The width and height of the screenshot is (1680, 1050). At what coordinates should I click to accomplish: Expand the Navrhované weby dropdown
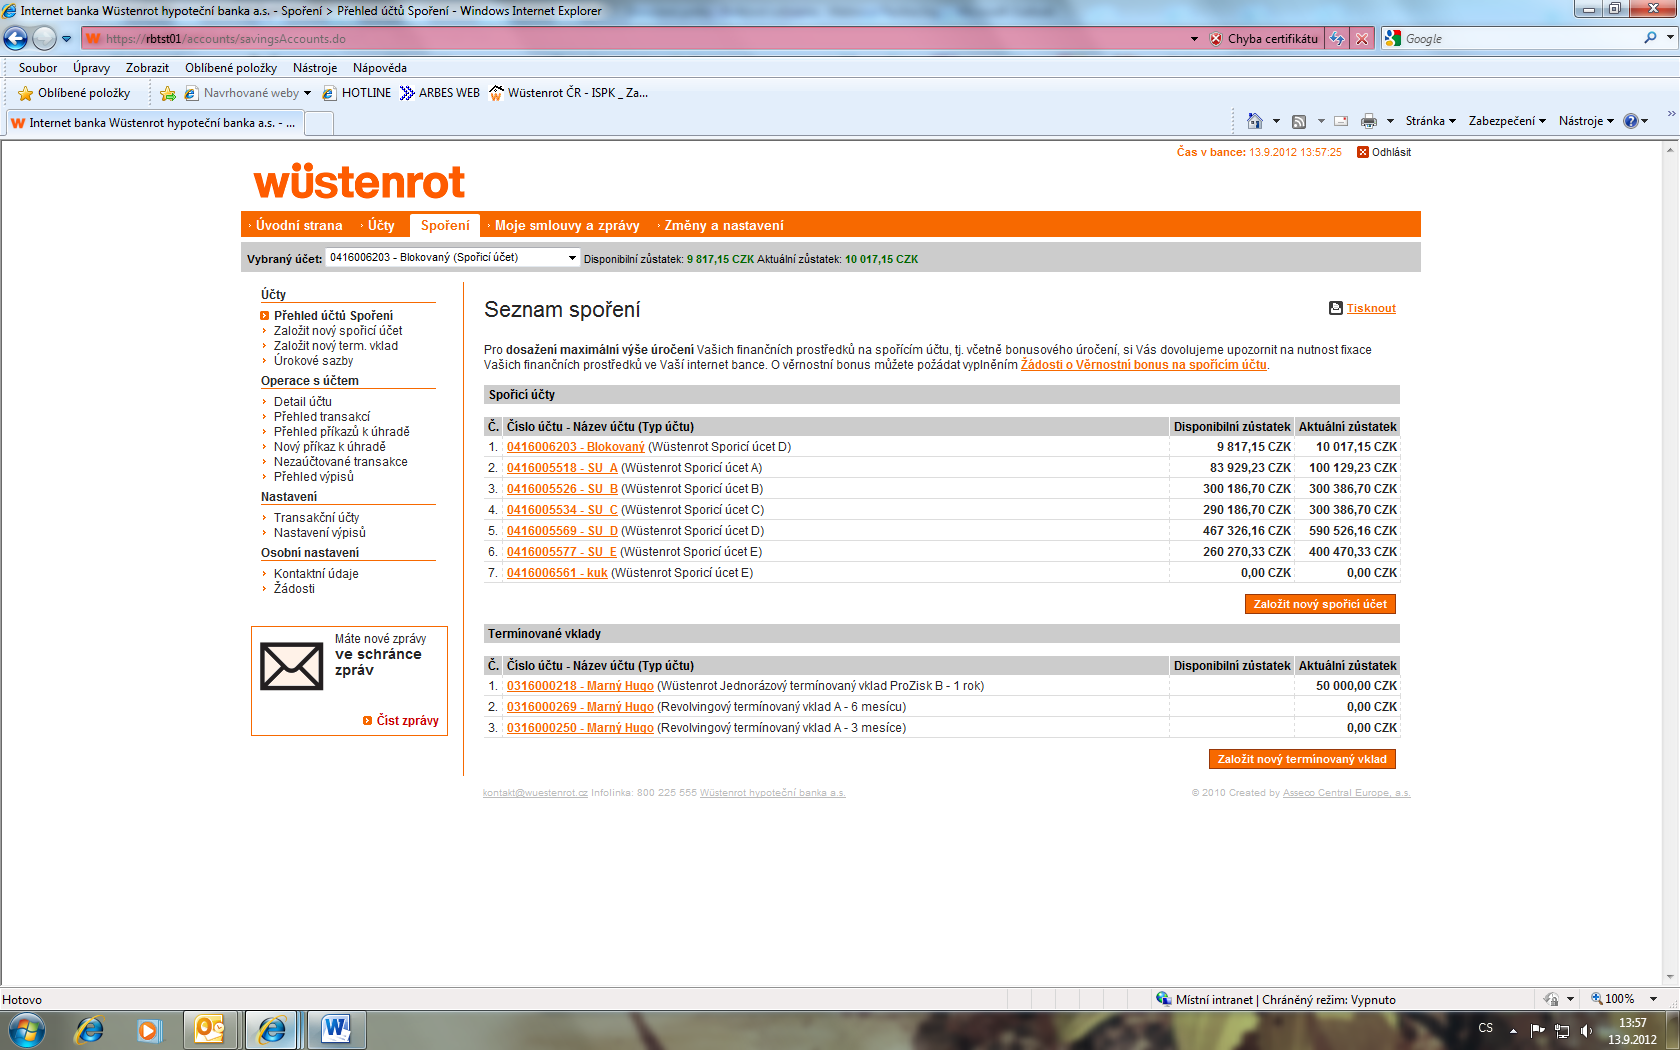pyautogui.click(x=307, y=93)
